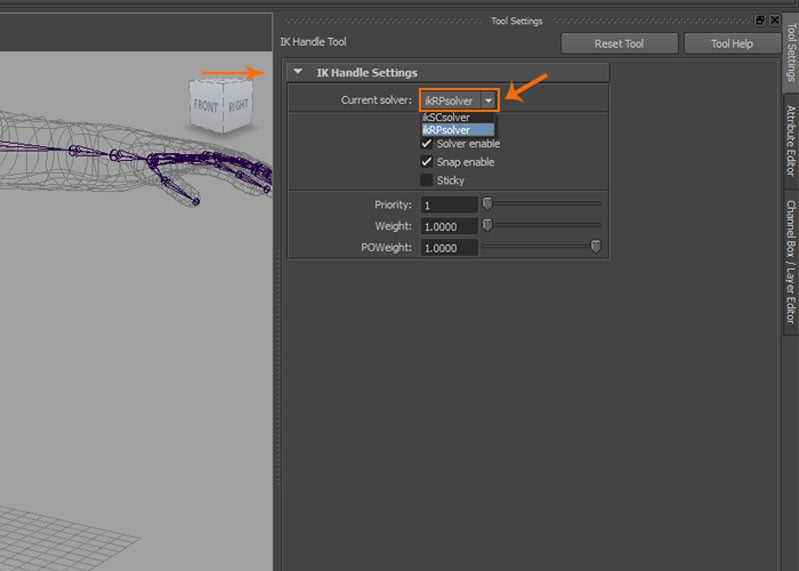Image resolution: width=799 pixels, height=571 pixels.
Task: Switch to the Attribute Editor tab
Action: point(790,140)
